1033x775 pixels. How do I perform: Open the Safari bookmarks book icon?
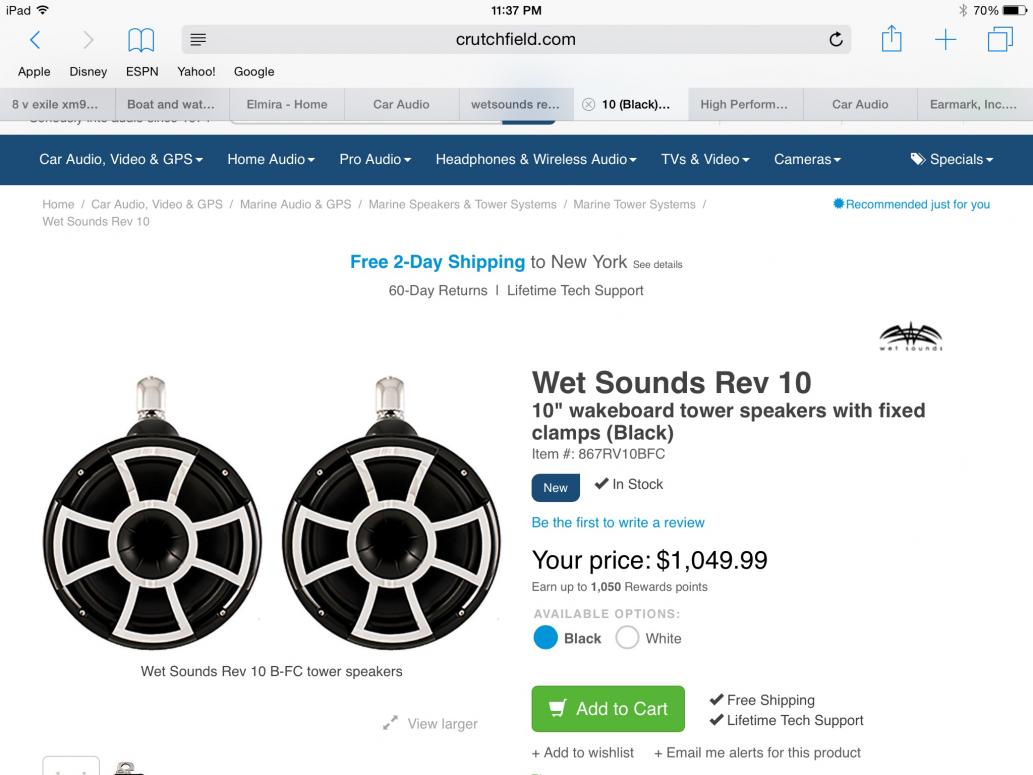click(x=139, y=40)
